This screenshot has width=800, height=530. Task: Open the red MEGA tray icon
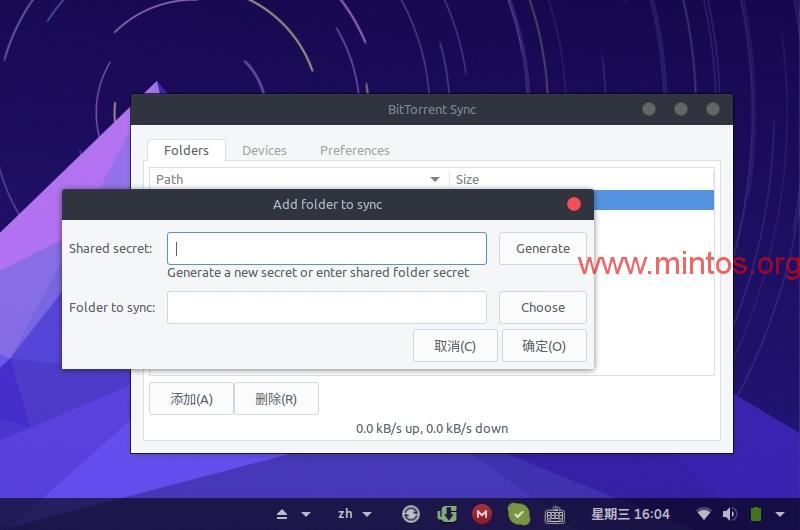point(482,514)
